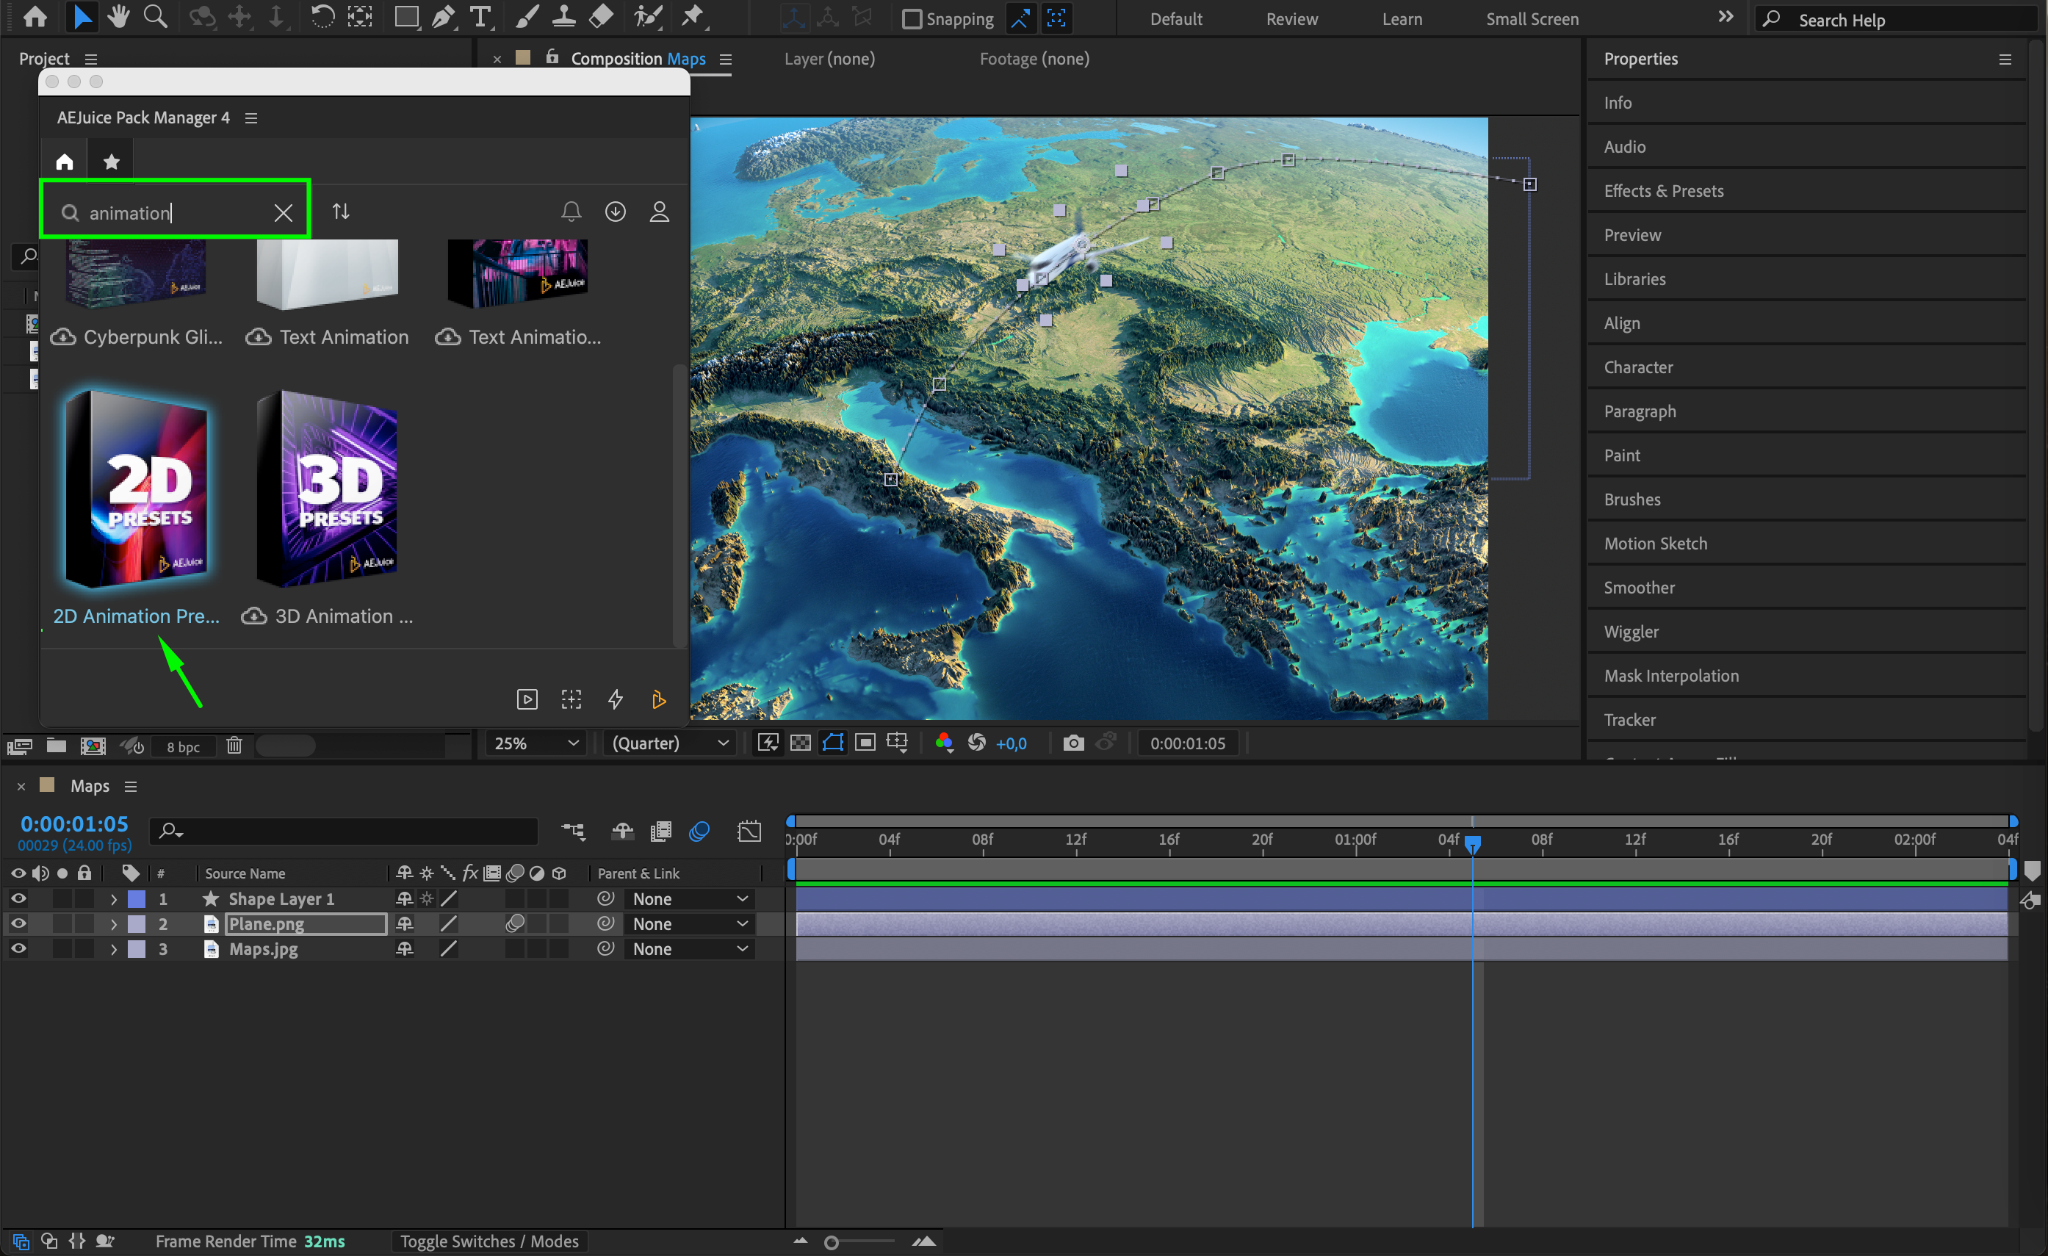The image size is (2048, 1256).
Task: Expand the Plane.png layer properties
Action: coord(113,924)
